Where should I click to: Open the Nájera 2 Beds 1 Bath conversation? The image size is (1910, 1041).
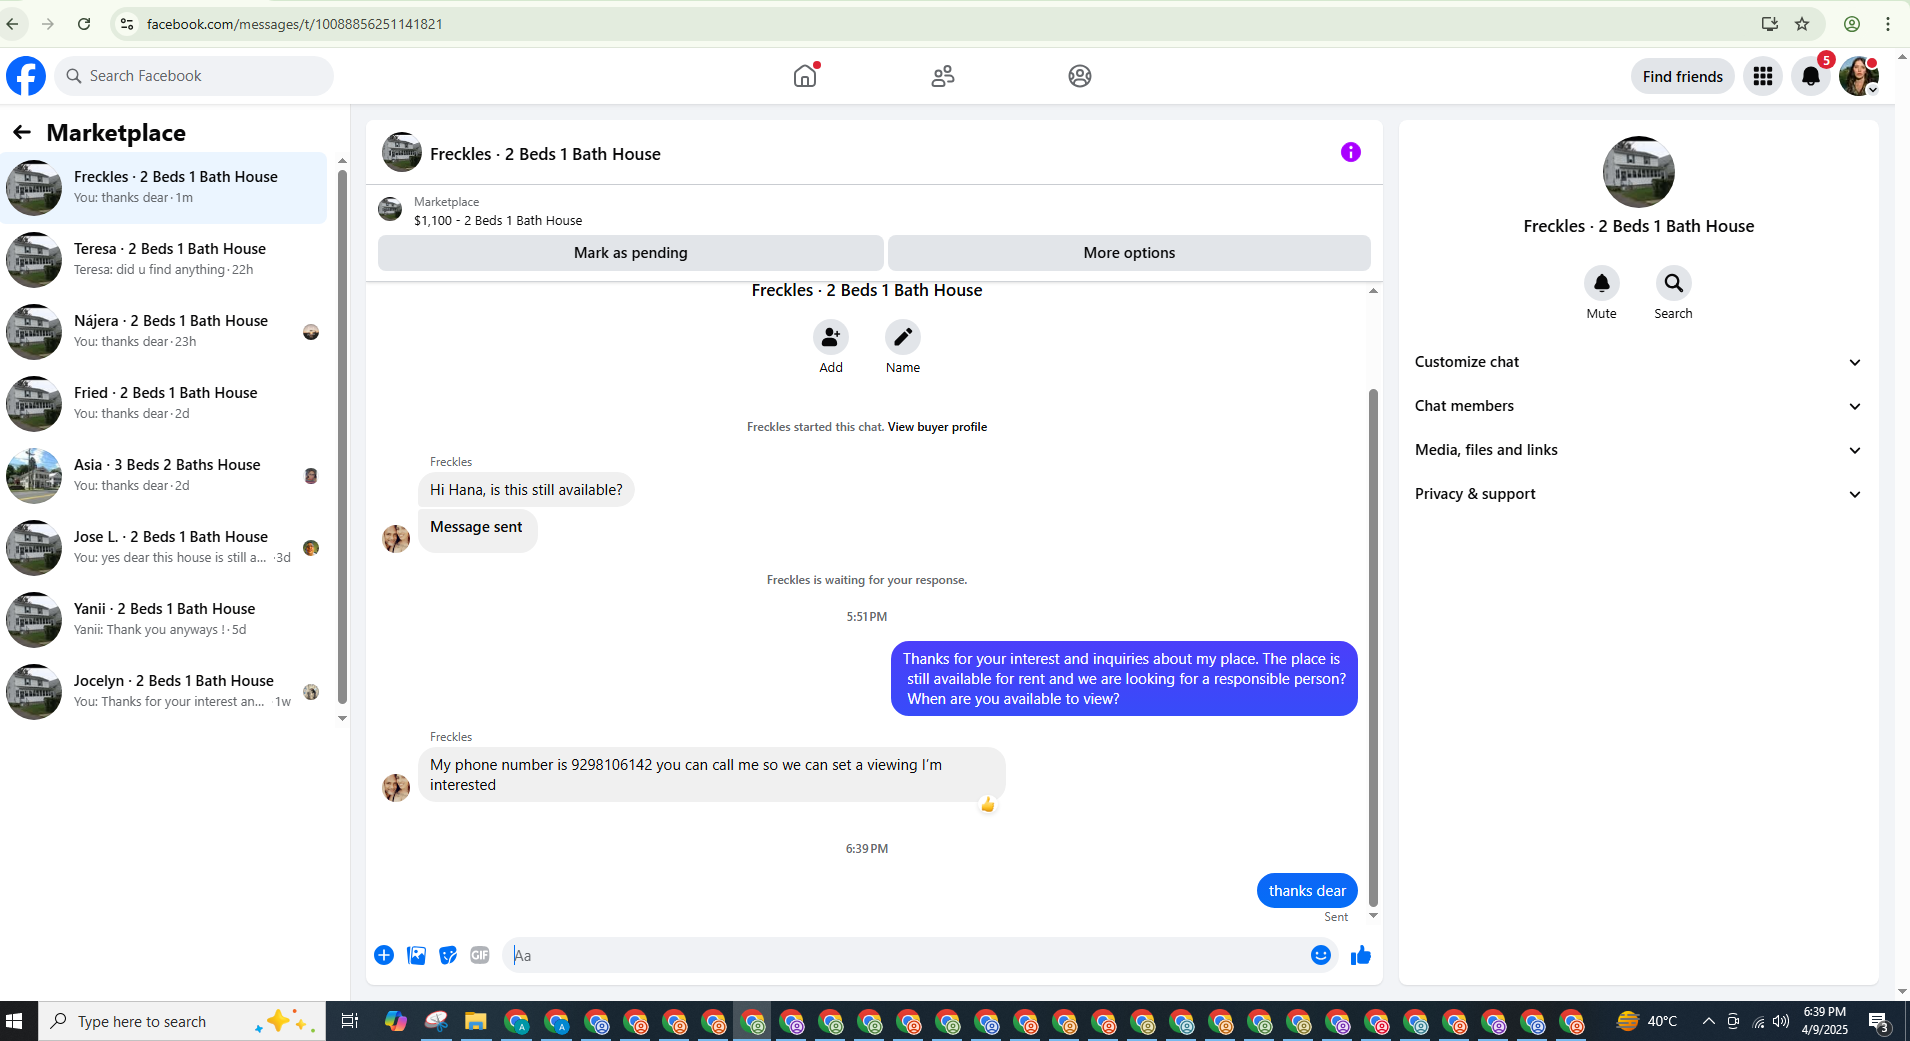tap(164, 332)
